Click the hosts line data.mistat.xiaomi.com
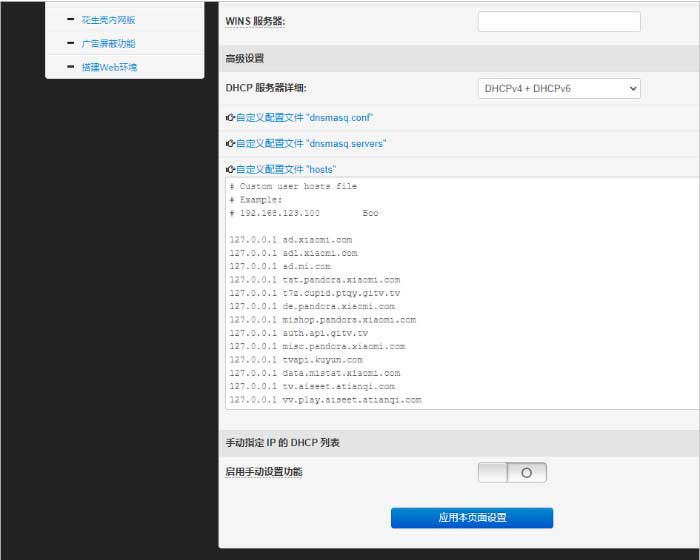The width and height of the screenshot is (700, 560). tap(315, 373)
